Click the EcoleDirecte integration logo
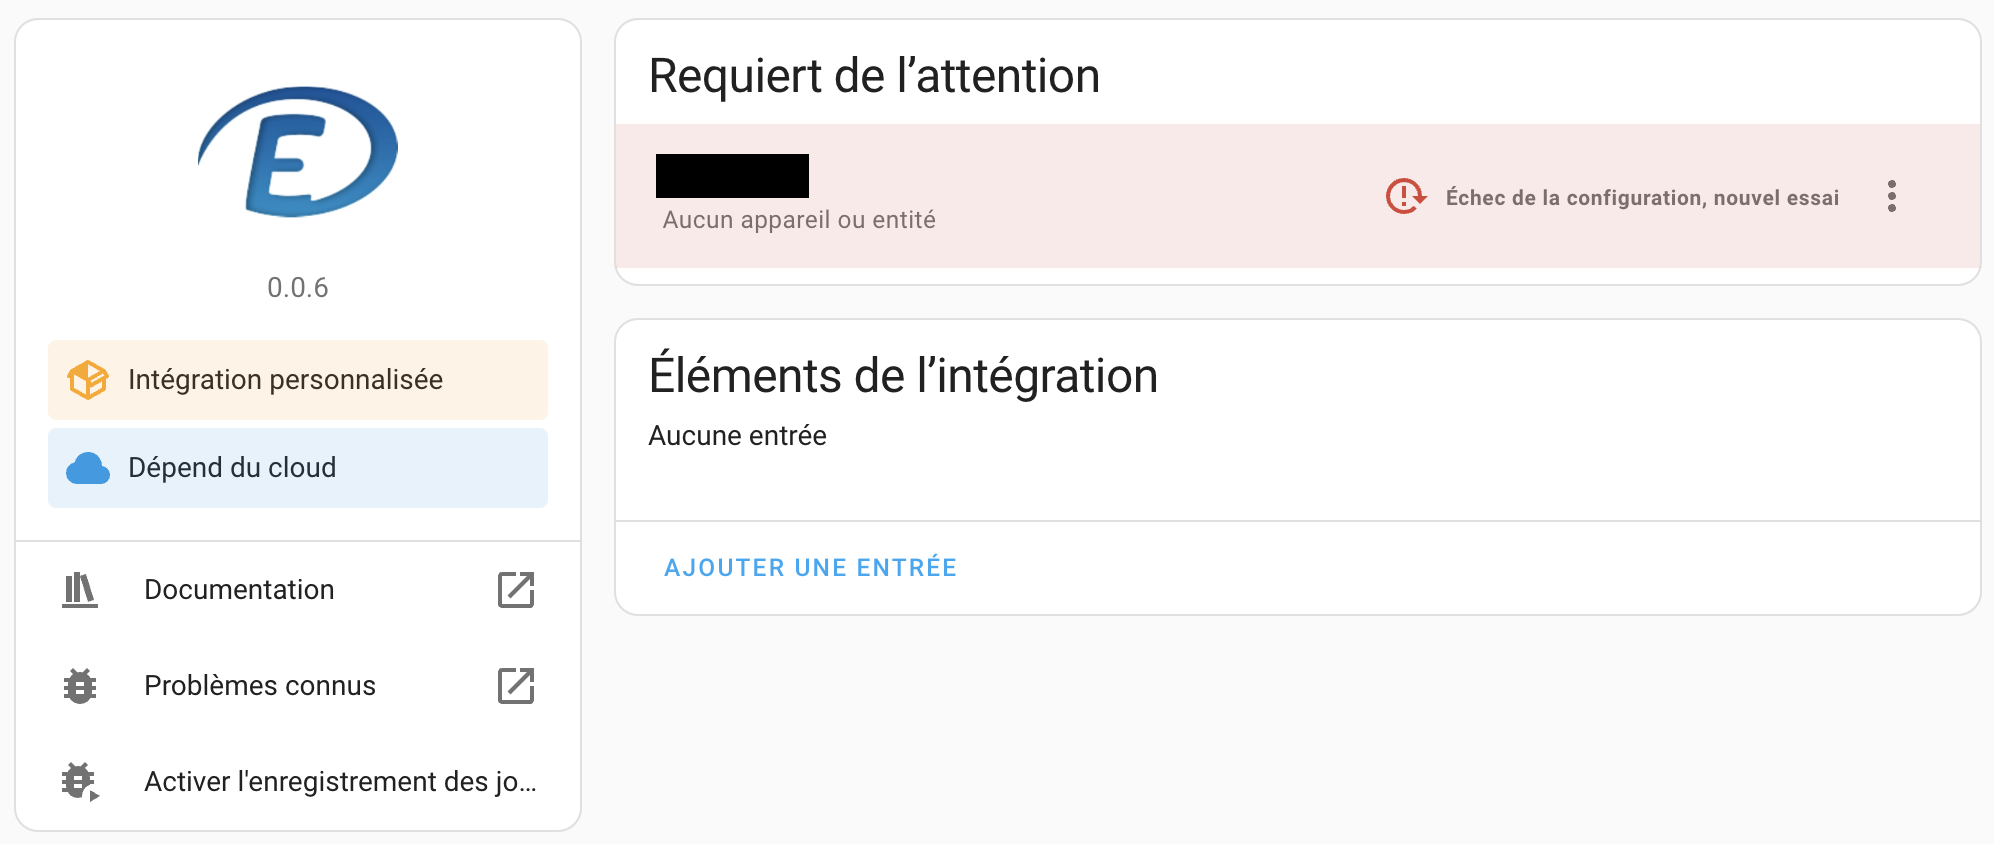The image size is (1994, 844). pyautogui.click(x=298, y=152)
